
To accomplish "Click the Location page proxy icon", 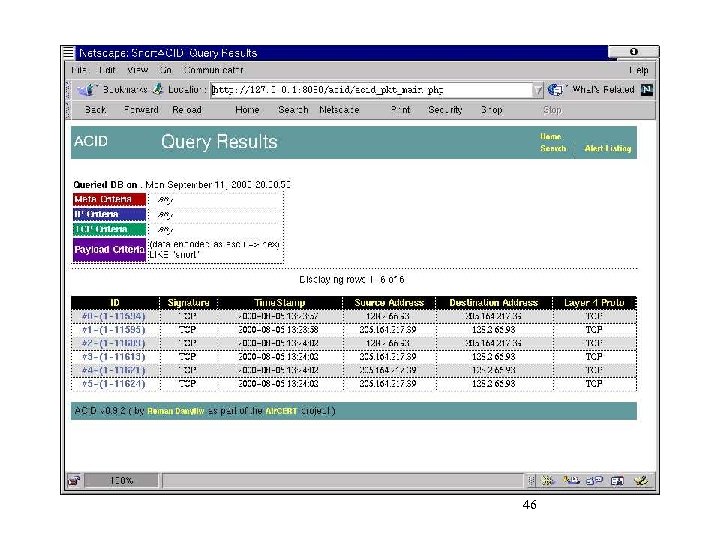I will (x=158, y=89).
